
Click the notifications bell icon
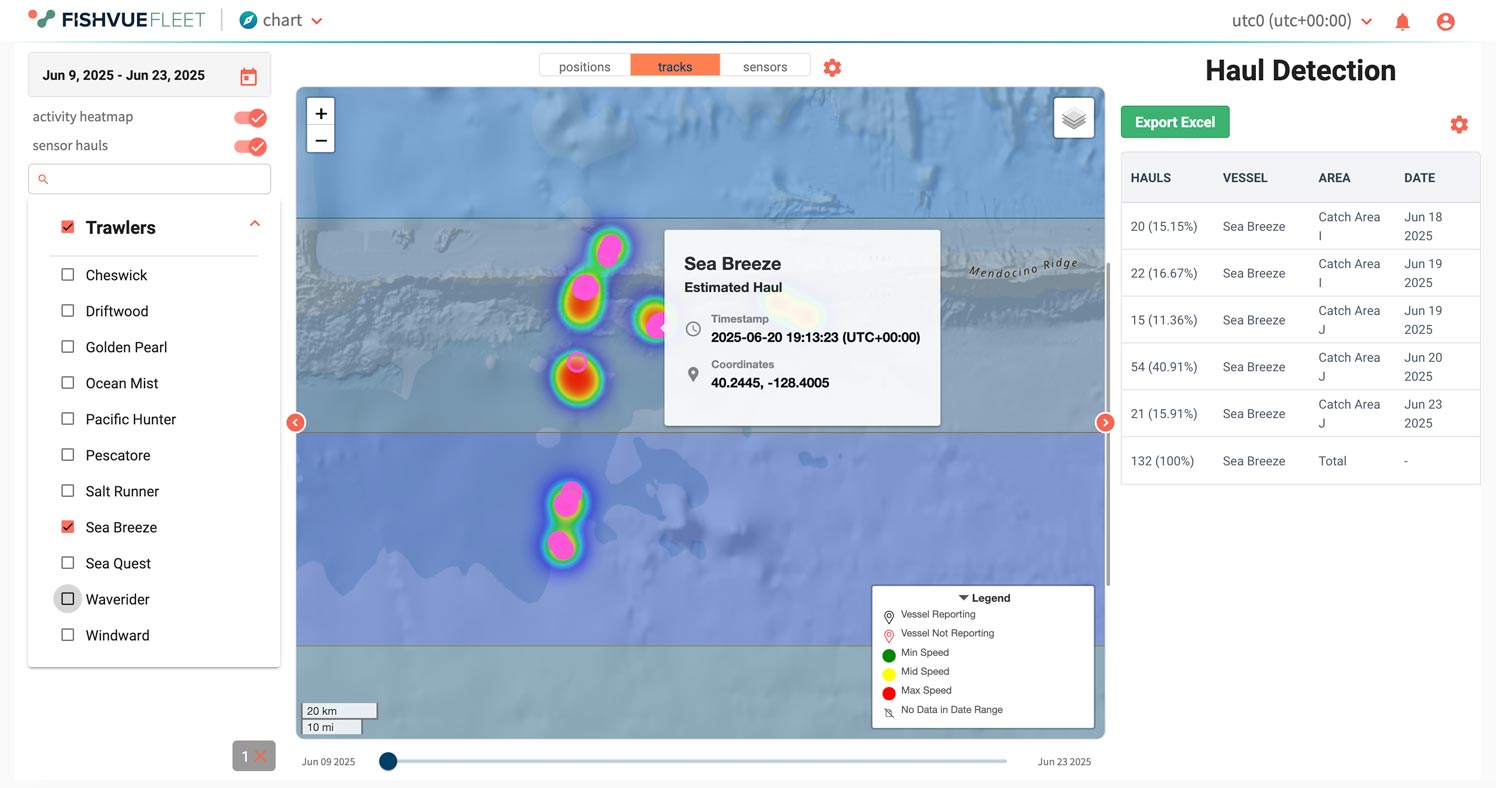coord(1402,21)
